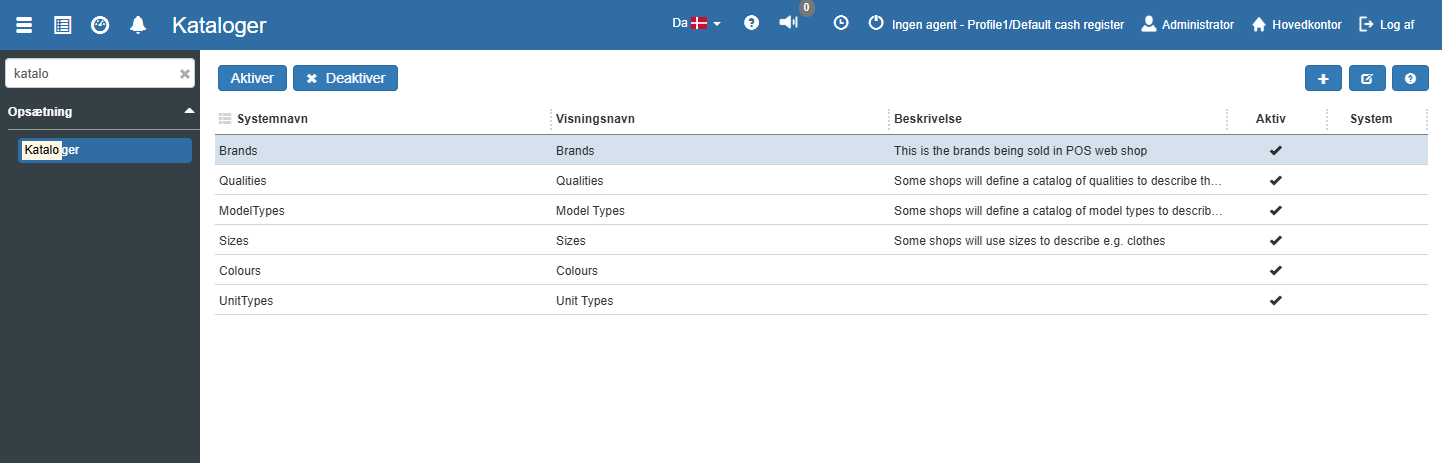Open the help question mark in header
The height and width of the screenshot is (463, 1442).
click(751, 23)
